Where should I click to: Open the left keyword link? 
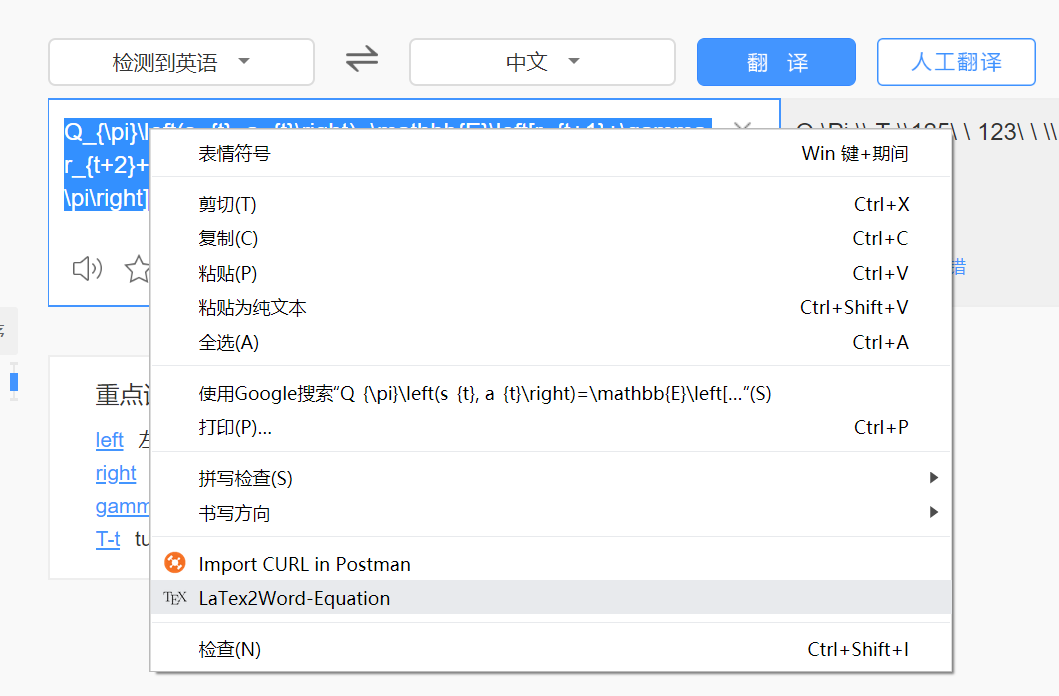(x=109, y=440)
